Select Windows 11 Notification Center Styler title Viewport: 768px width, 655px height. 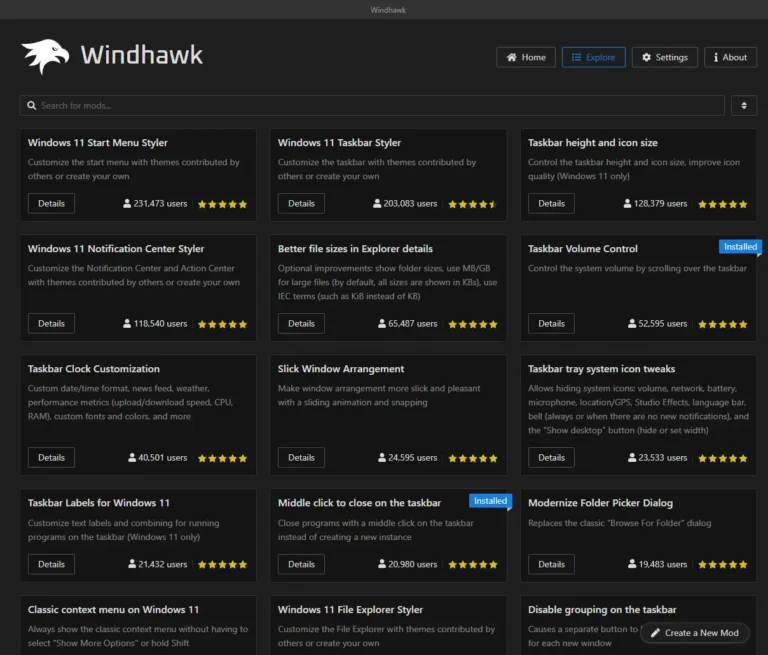(116, 248)
